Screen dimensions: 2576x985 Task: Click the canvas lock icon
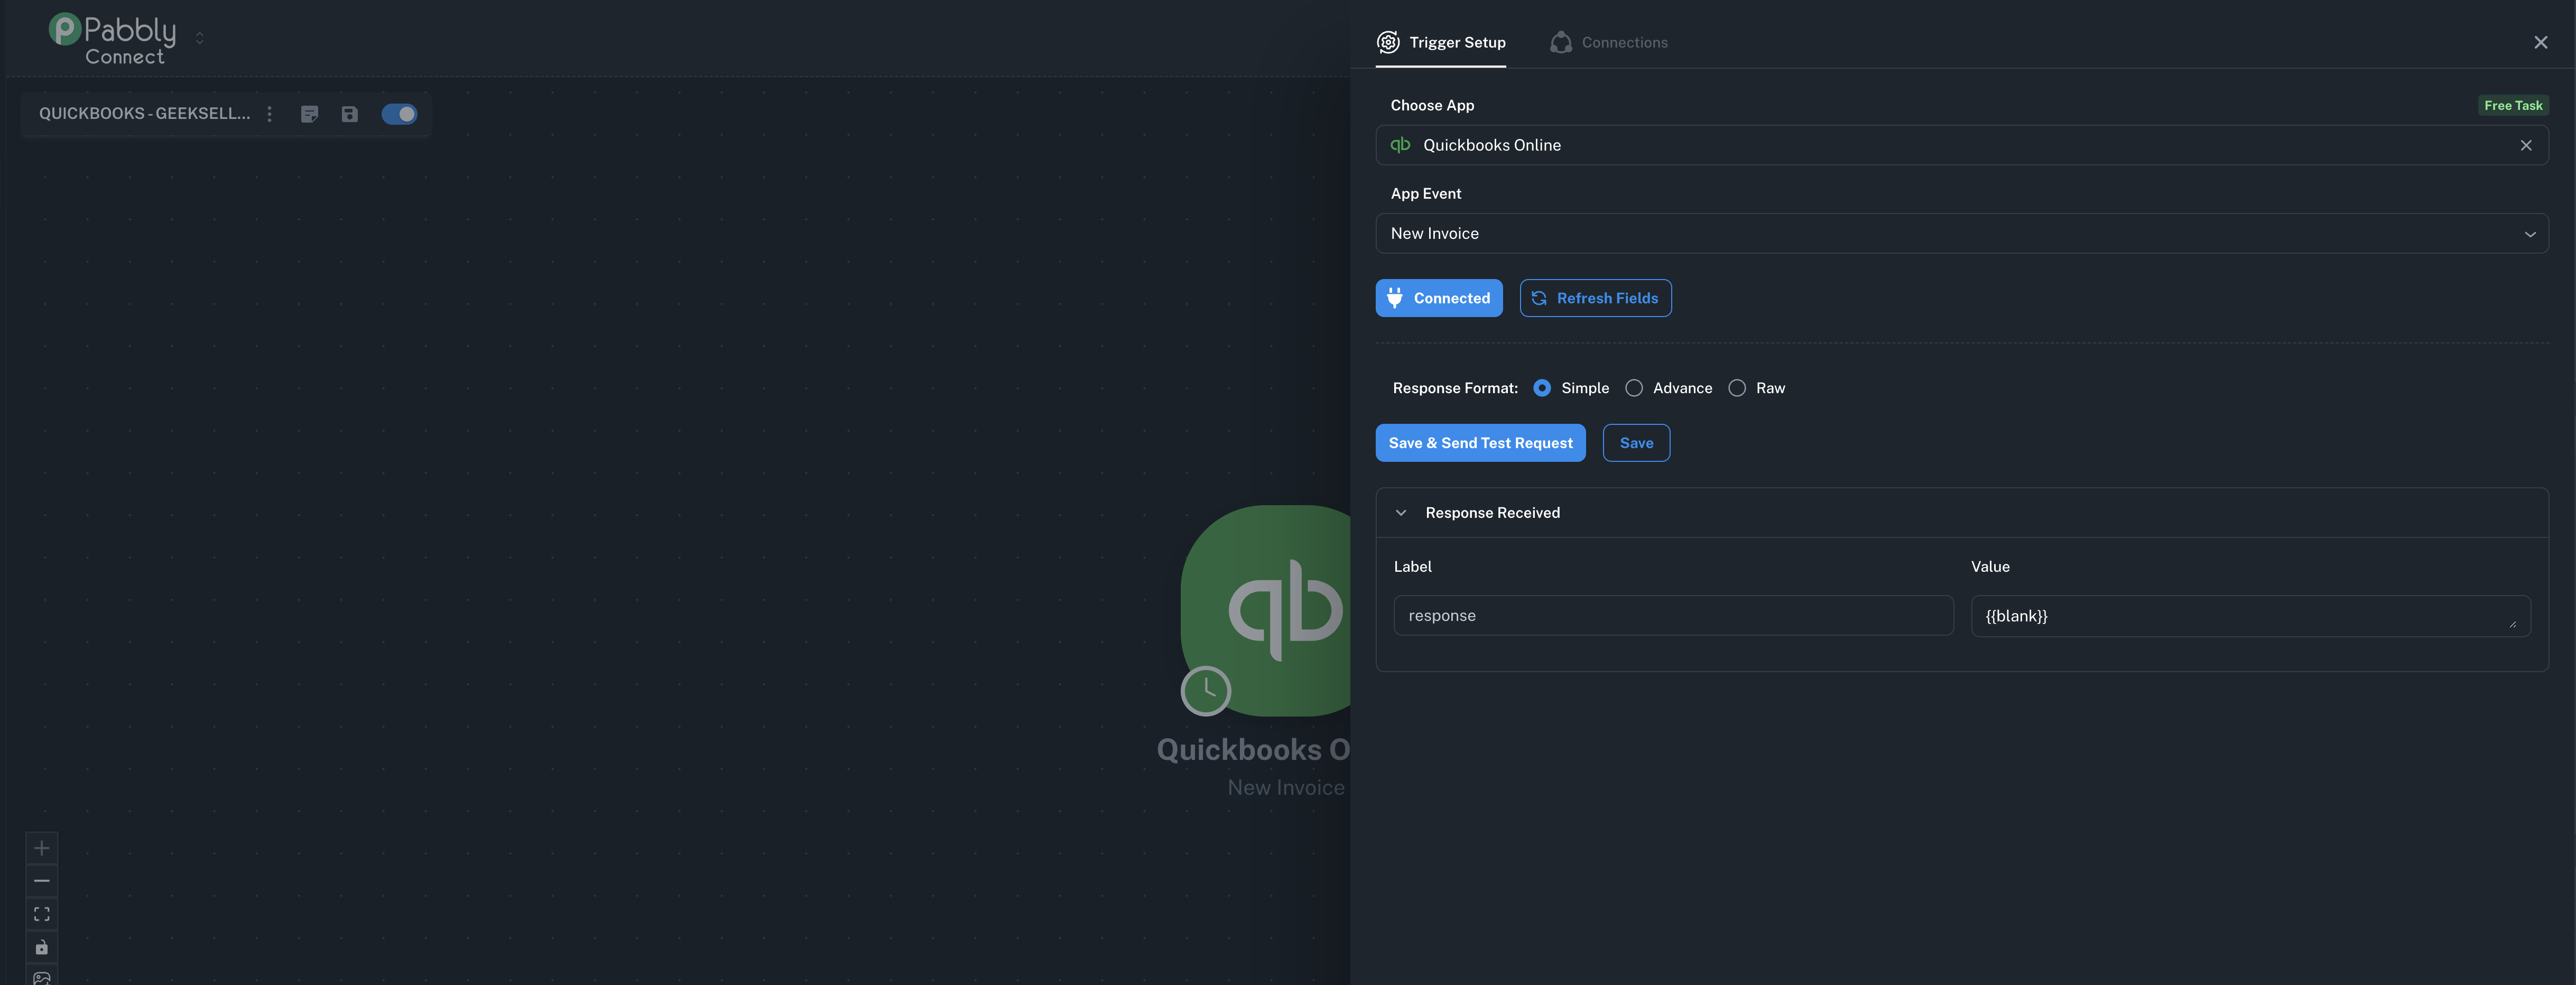[41, 947]
